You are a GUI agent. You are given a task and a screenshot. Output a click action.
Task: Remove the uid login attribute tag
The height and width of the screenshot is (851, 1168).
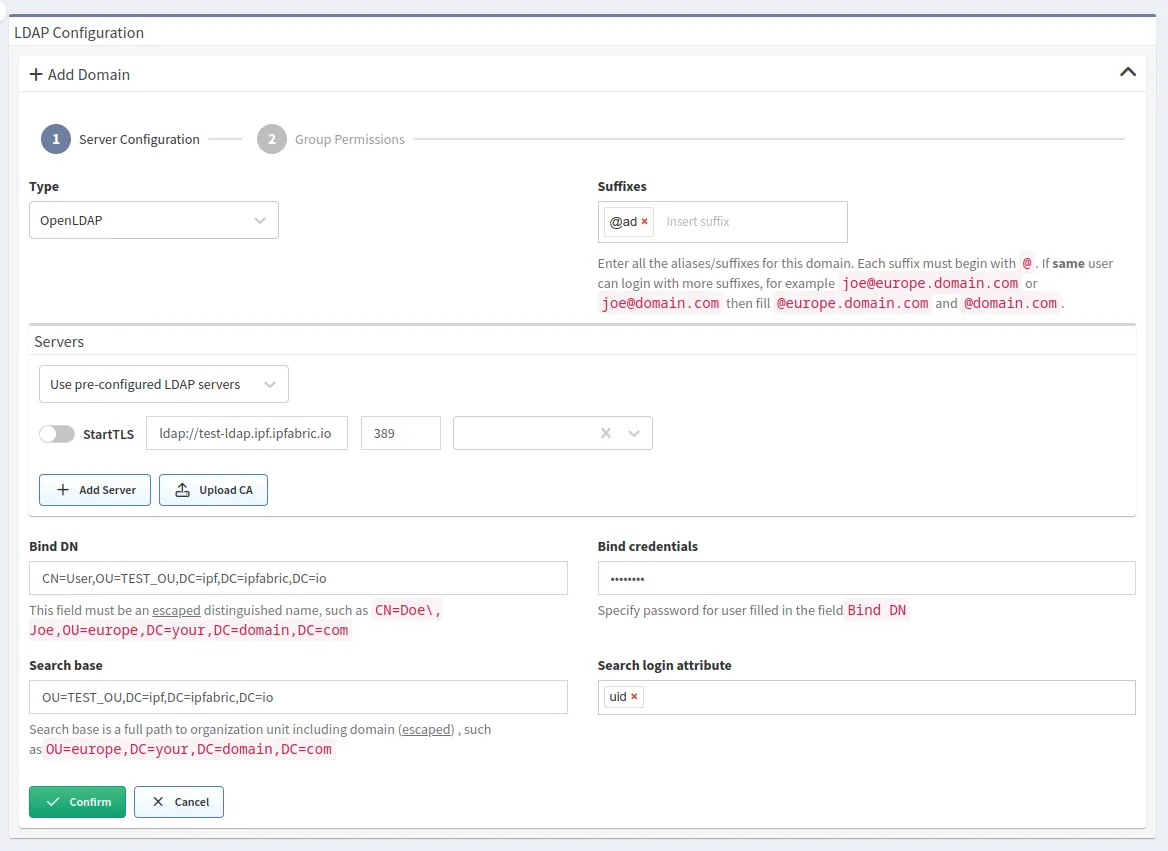coord(634,697)
